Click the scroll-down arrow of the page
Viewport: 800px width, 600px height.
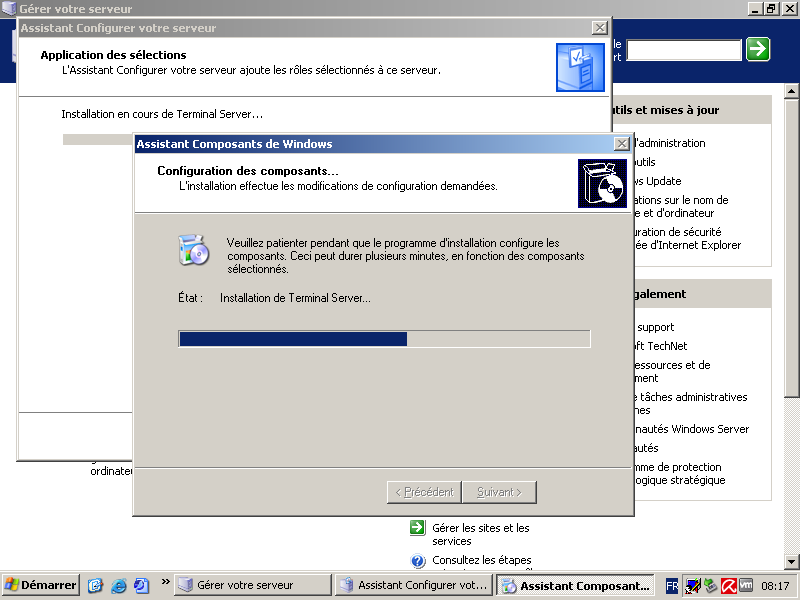(x=791, y=561)
